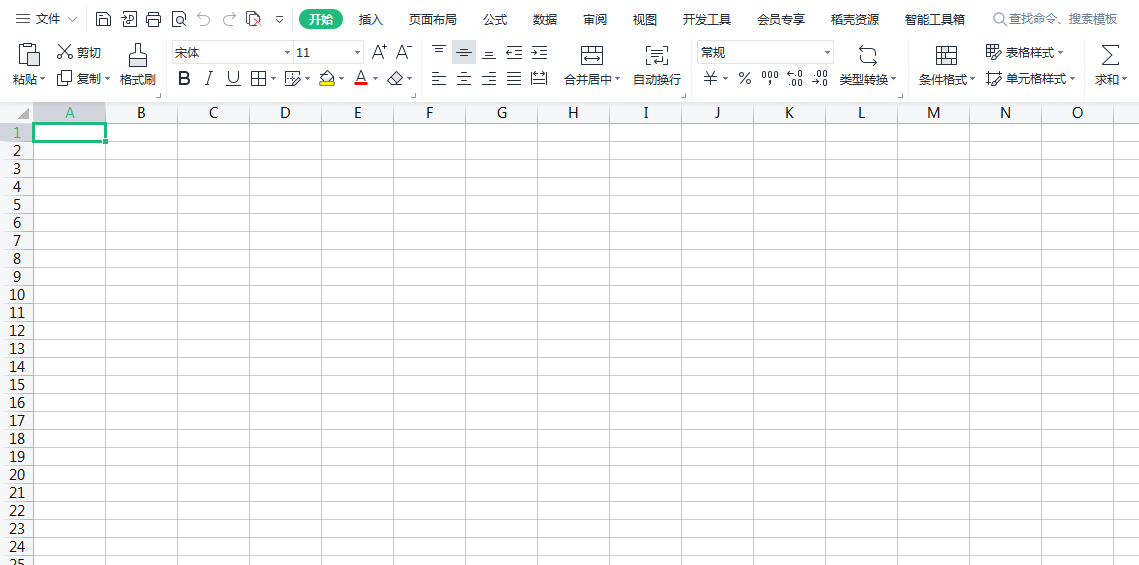Click the Print icon in quick access toolbar
The height and width of the screenshot is (565, 1139).
point(153,20)
